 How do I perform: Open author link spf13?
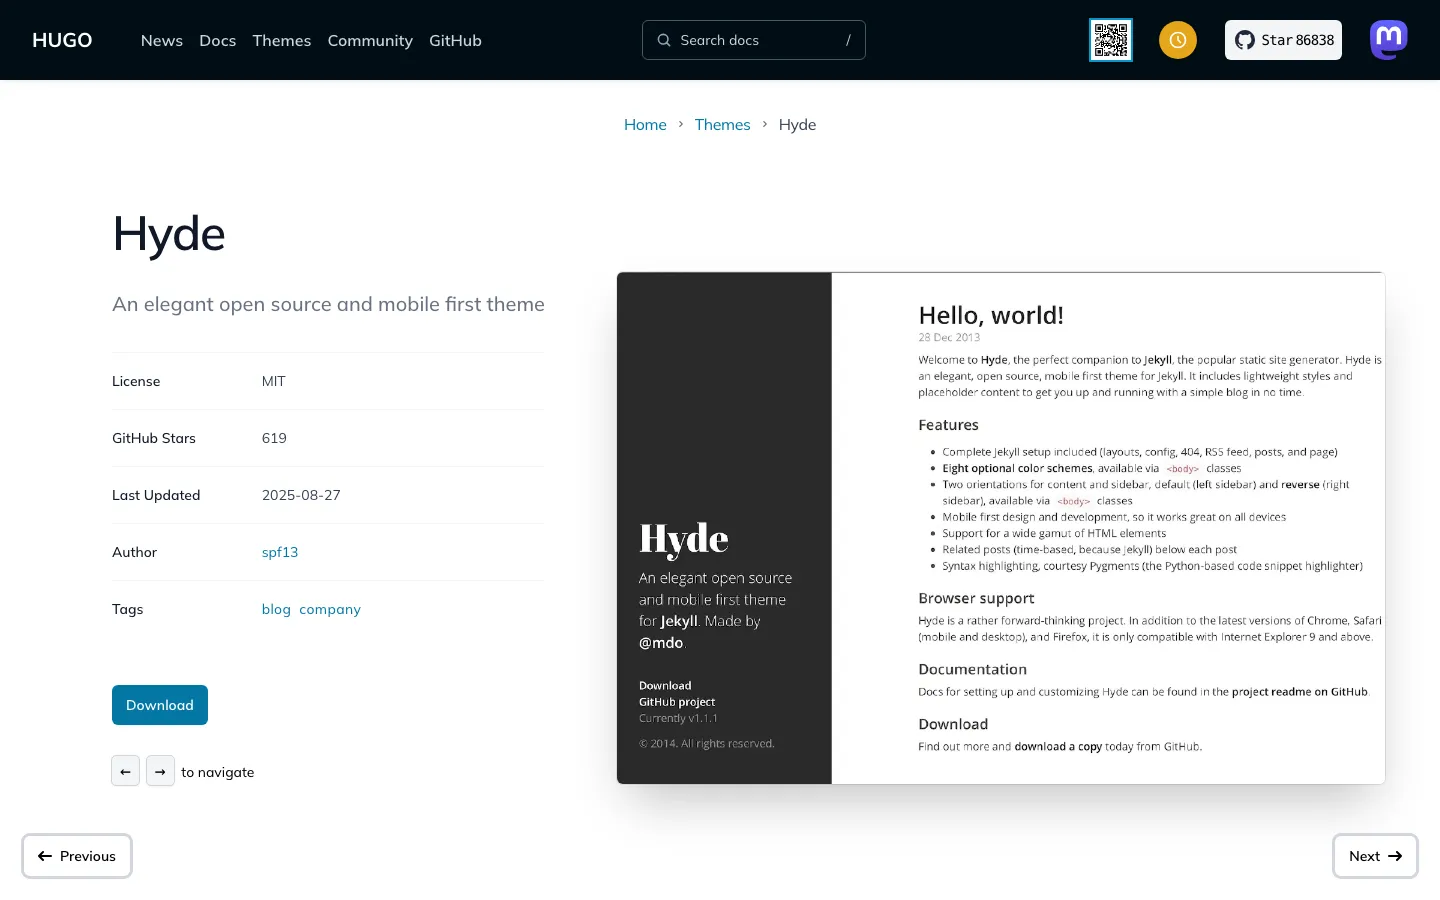tap(280, 552)
